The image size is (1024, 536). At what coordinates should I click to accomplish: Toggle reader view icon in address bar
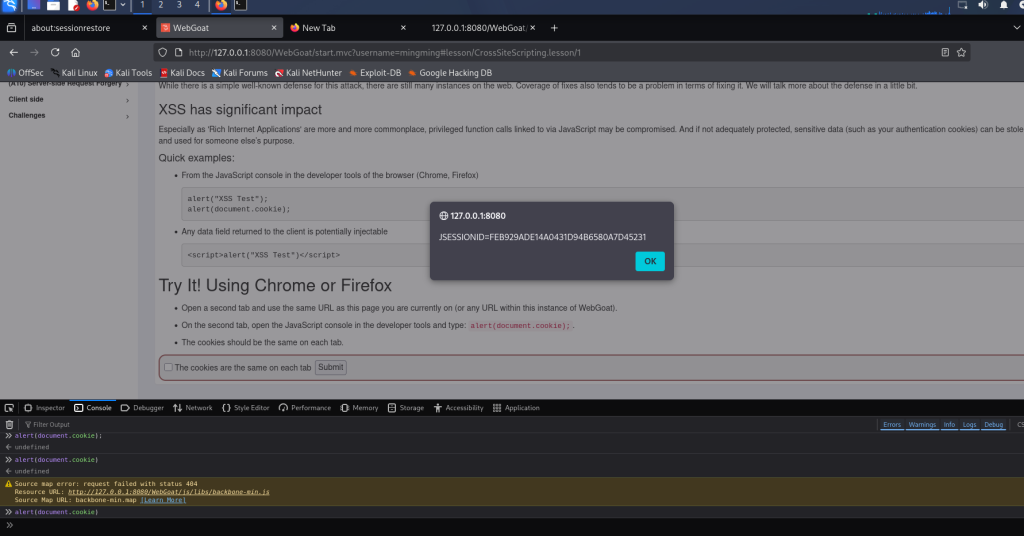(x=945, y=52)
